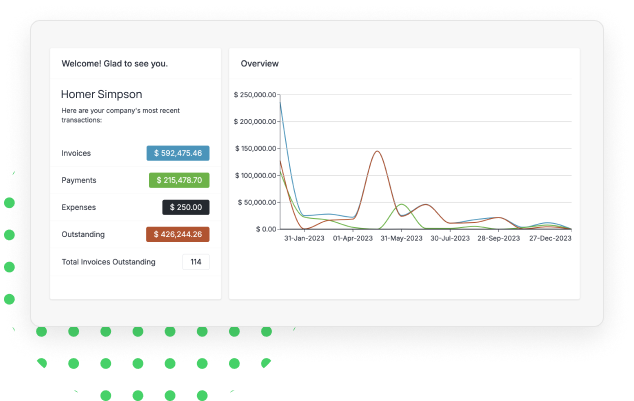
Task: Click the brown line peak near April
Action: [x=377, y=152]
